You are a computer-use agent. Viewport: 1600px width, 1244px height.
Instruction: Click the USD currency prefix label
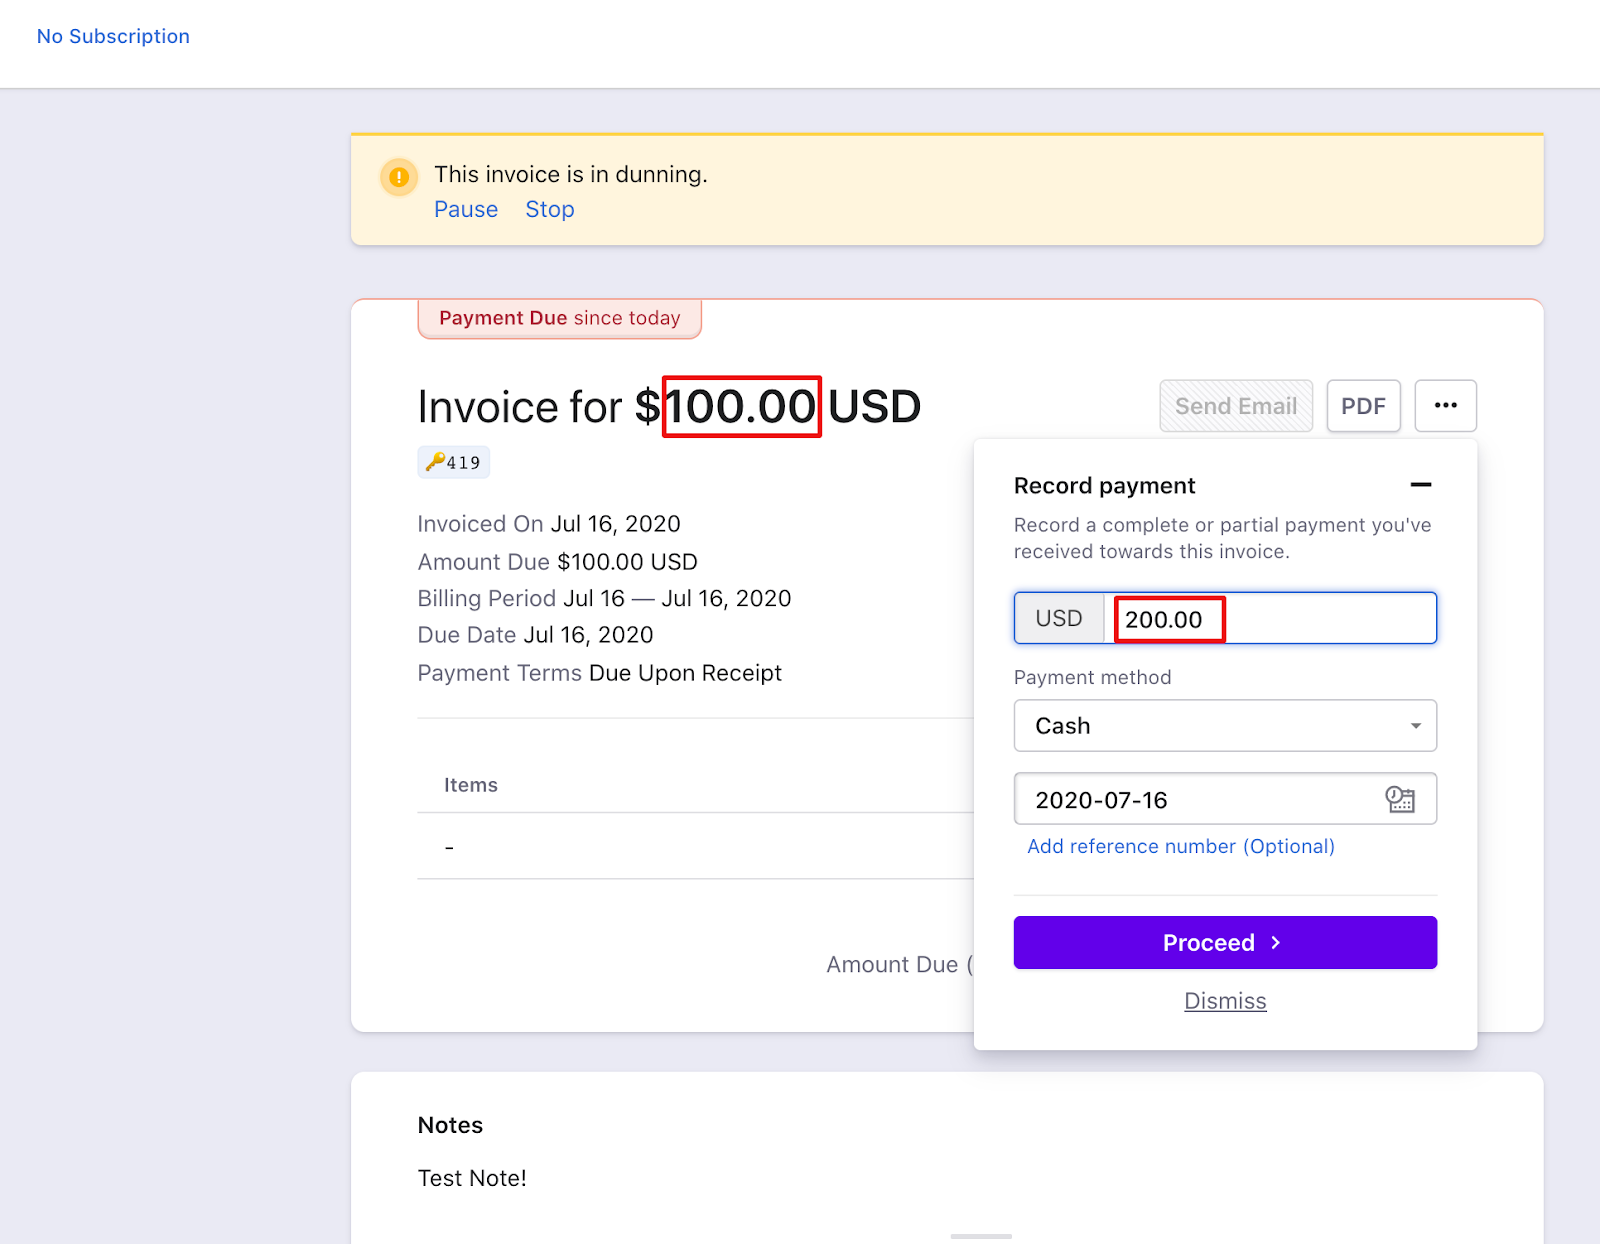(1059, 619)
